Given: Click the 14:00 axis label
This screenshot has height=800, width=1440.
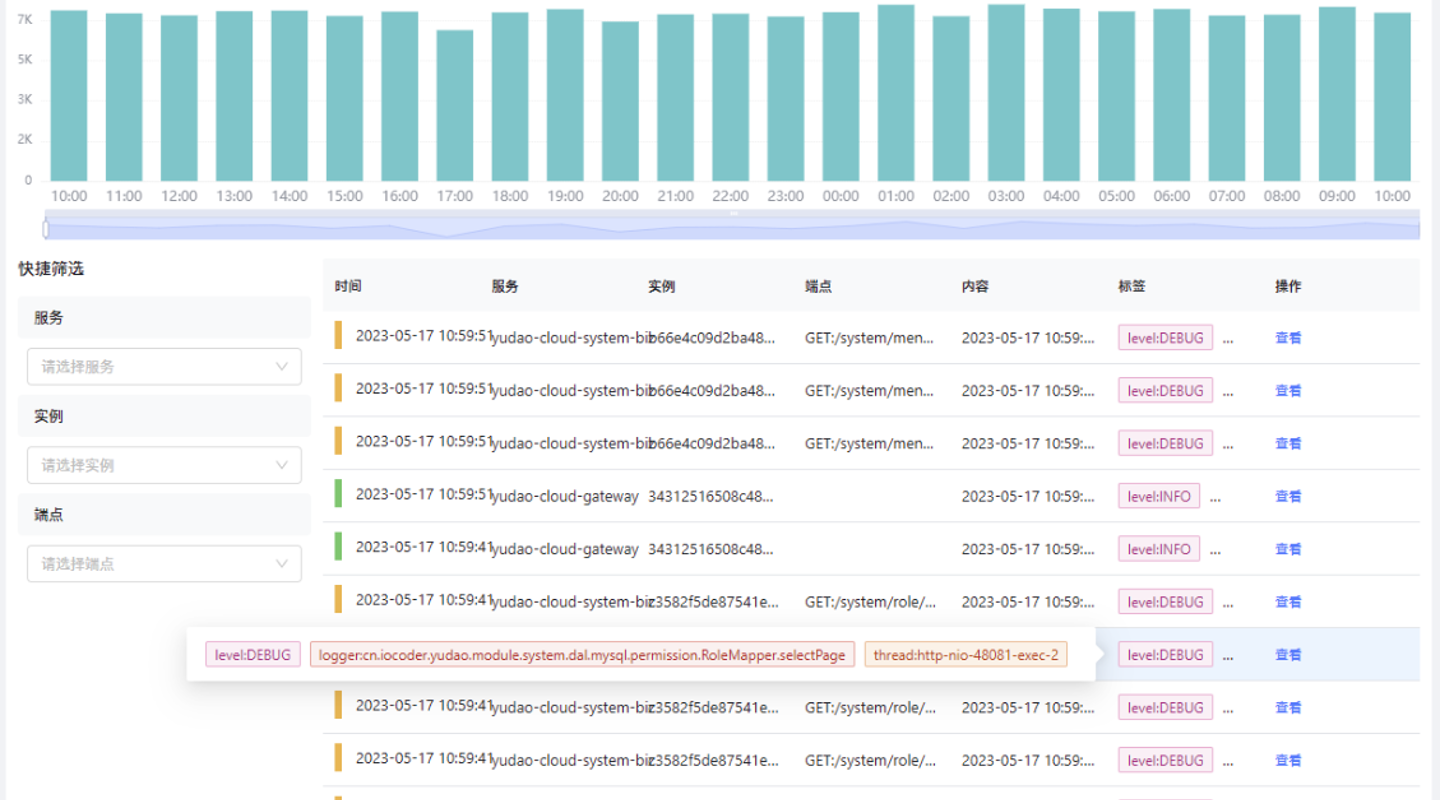Looking at the screenshot, I should (289, 196).
